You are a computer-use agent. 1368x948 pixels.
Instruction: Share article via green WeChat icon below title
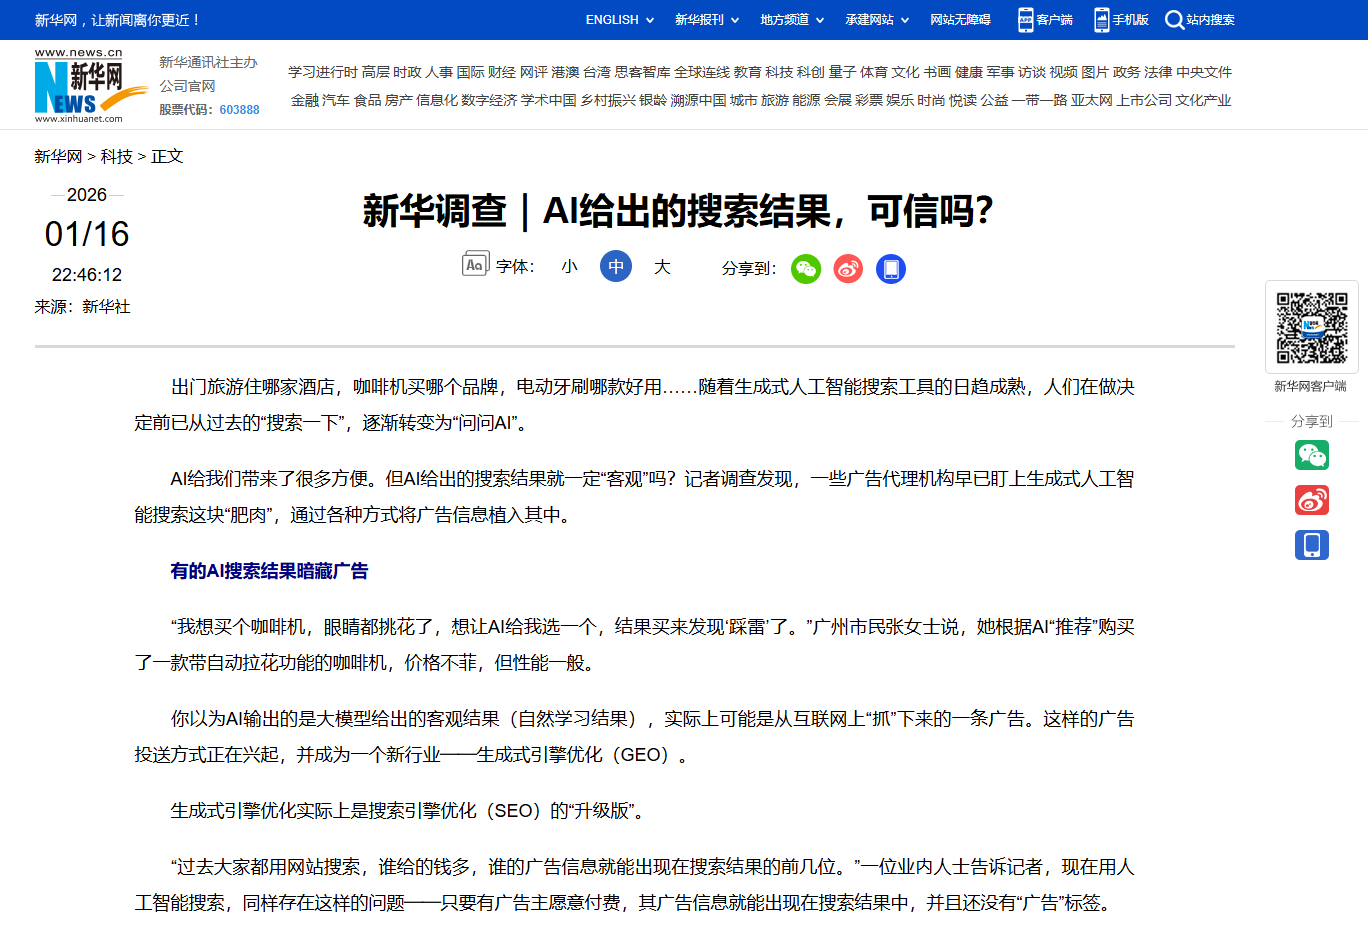pyautogui.click(x=805, y=269)
